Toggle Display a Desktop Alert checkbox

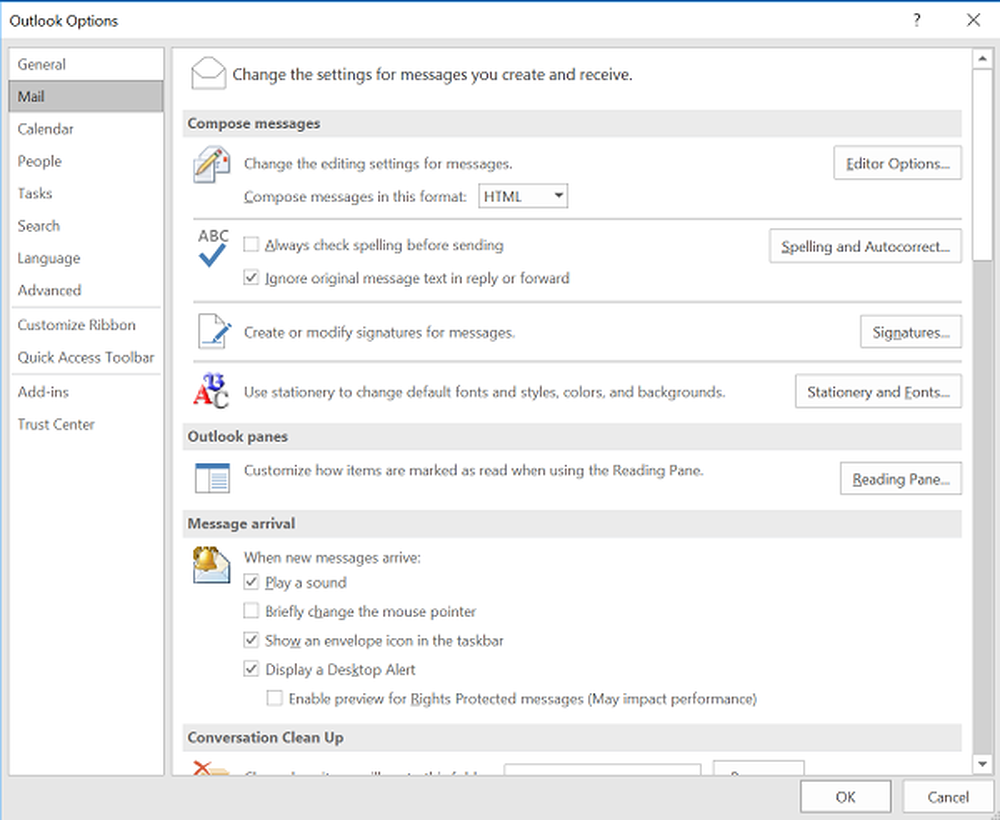point(251,670)
